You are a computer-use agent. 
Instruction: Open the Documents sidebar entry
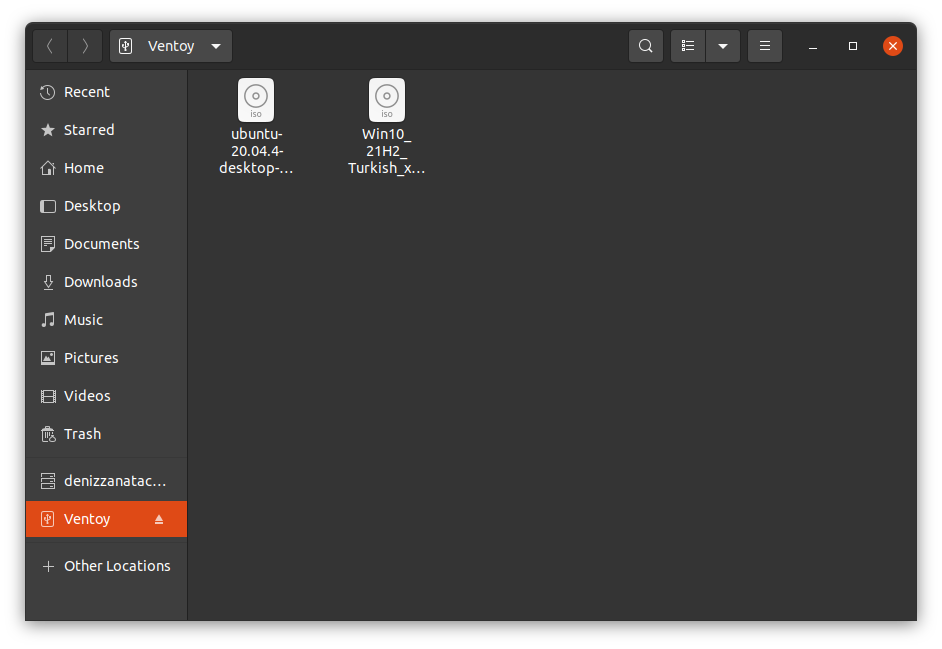(x=106, y=244)
